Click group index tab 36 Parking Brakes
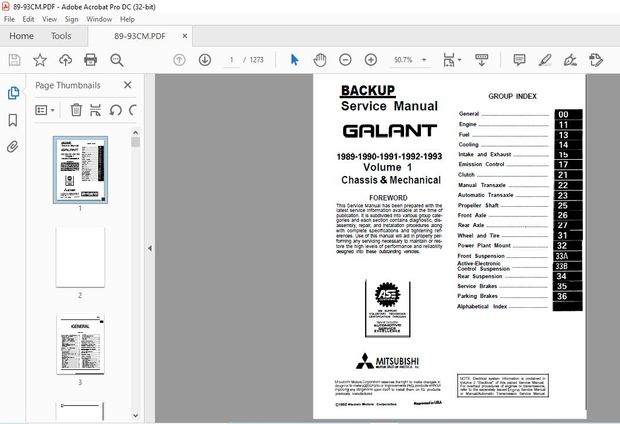This screenshot has width=620, height=424. point(568,296)
